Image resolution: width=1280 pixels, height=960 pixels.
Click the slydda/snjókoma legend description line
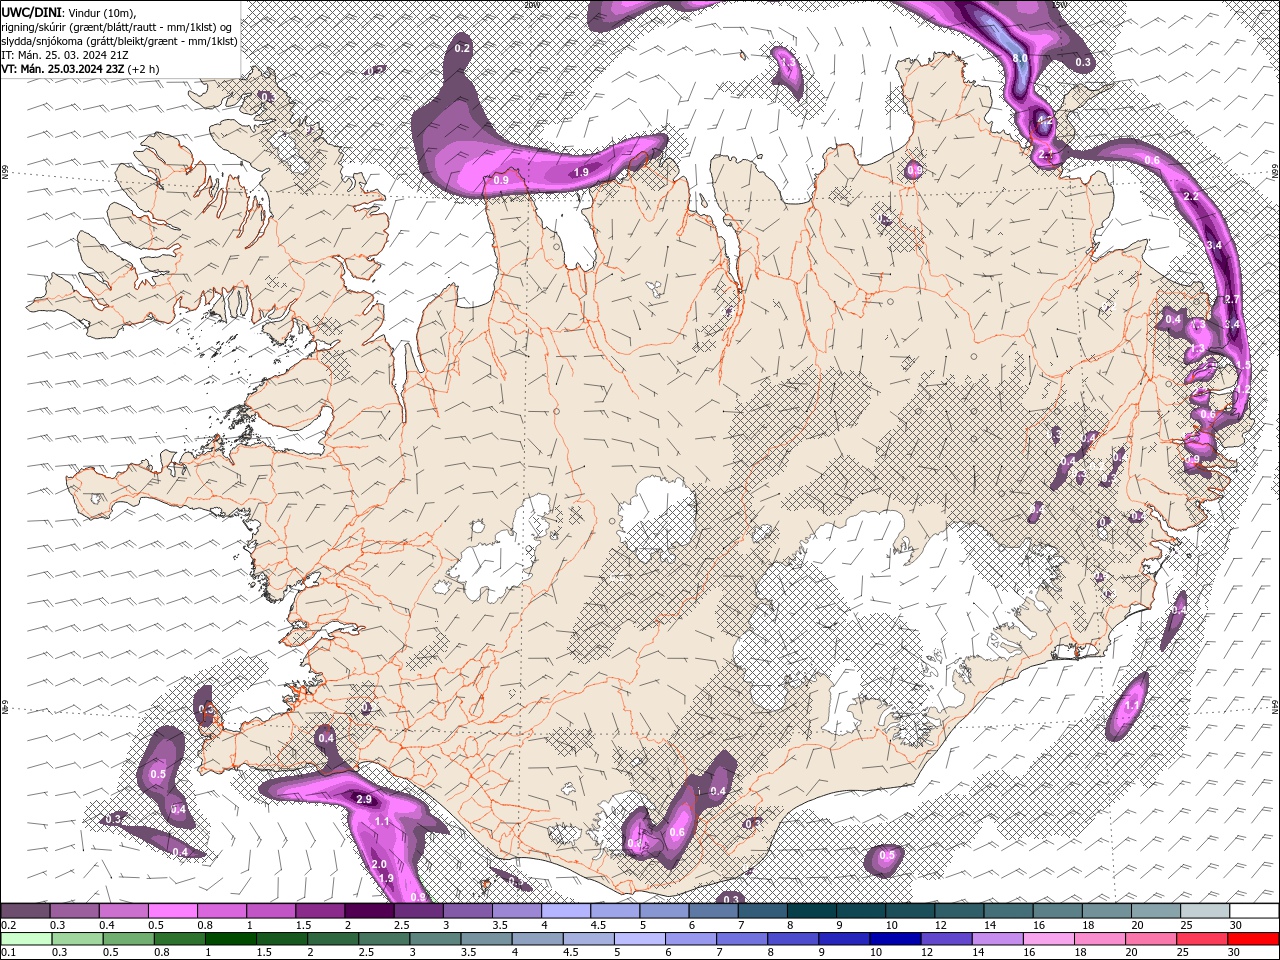[x=118, y=40]
